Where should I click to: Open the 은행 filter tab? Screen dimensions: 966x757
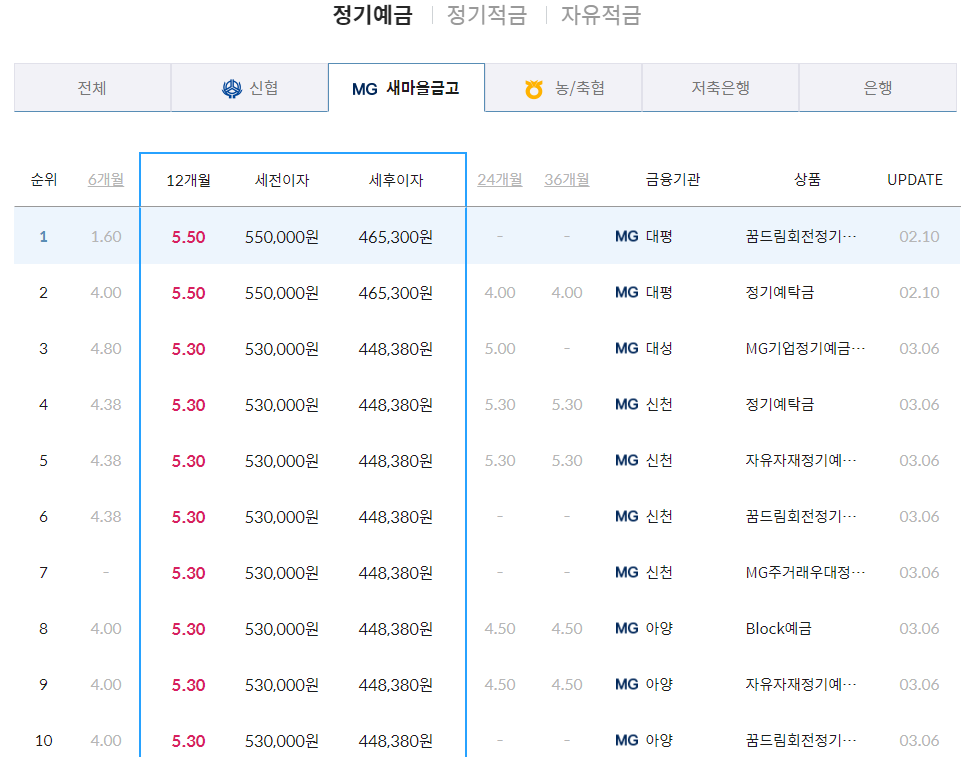(x=877, y=88)
